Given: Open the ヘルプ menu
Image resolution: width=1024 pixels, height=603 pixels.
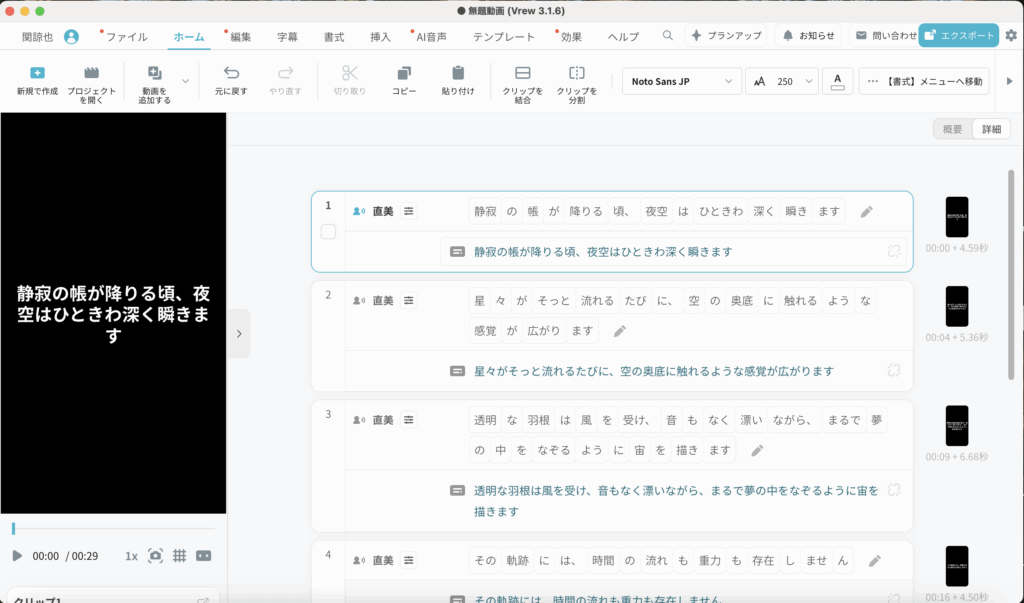Looking at the screenshot, I should pyautogui.click(x=623, y=37).
